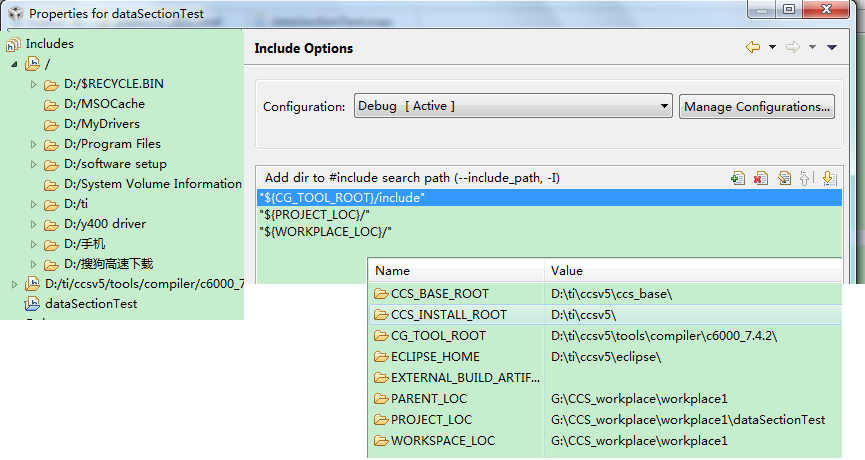This screenshot has height=460, width=865.
Task: Click the value D:\ti\ccsv5\eclipse\
Action: pos(606,357)
